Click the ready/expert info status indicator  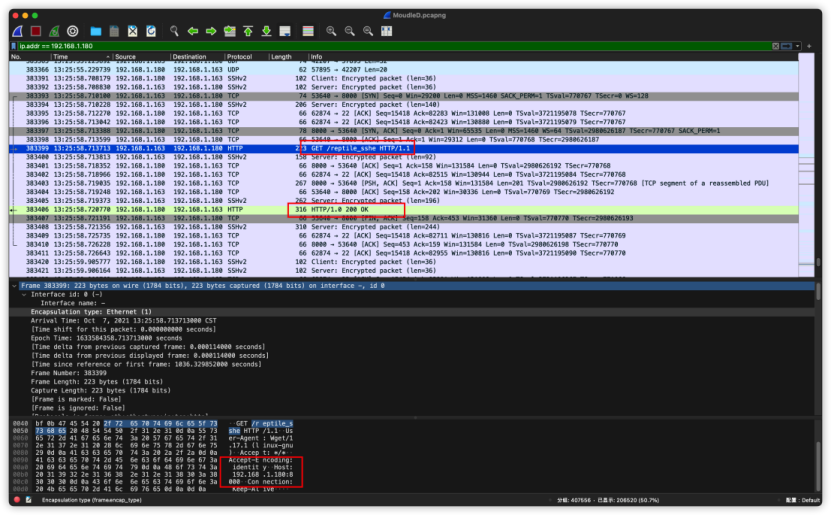click(x=17, y=500)
